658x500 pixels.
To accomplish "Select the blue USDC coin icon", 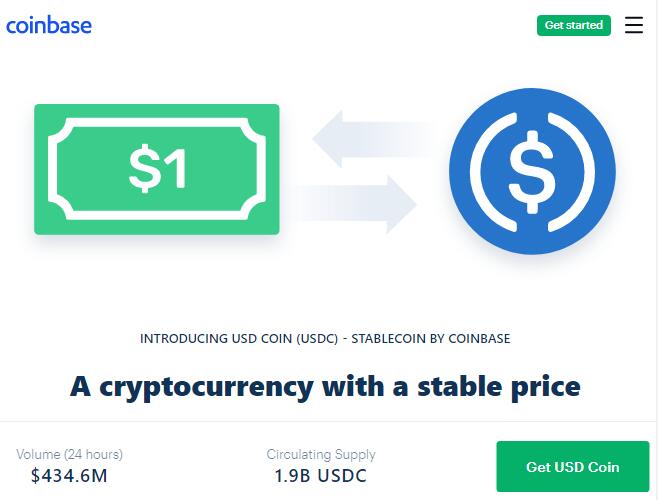I will pos(532,171).
